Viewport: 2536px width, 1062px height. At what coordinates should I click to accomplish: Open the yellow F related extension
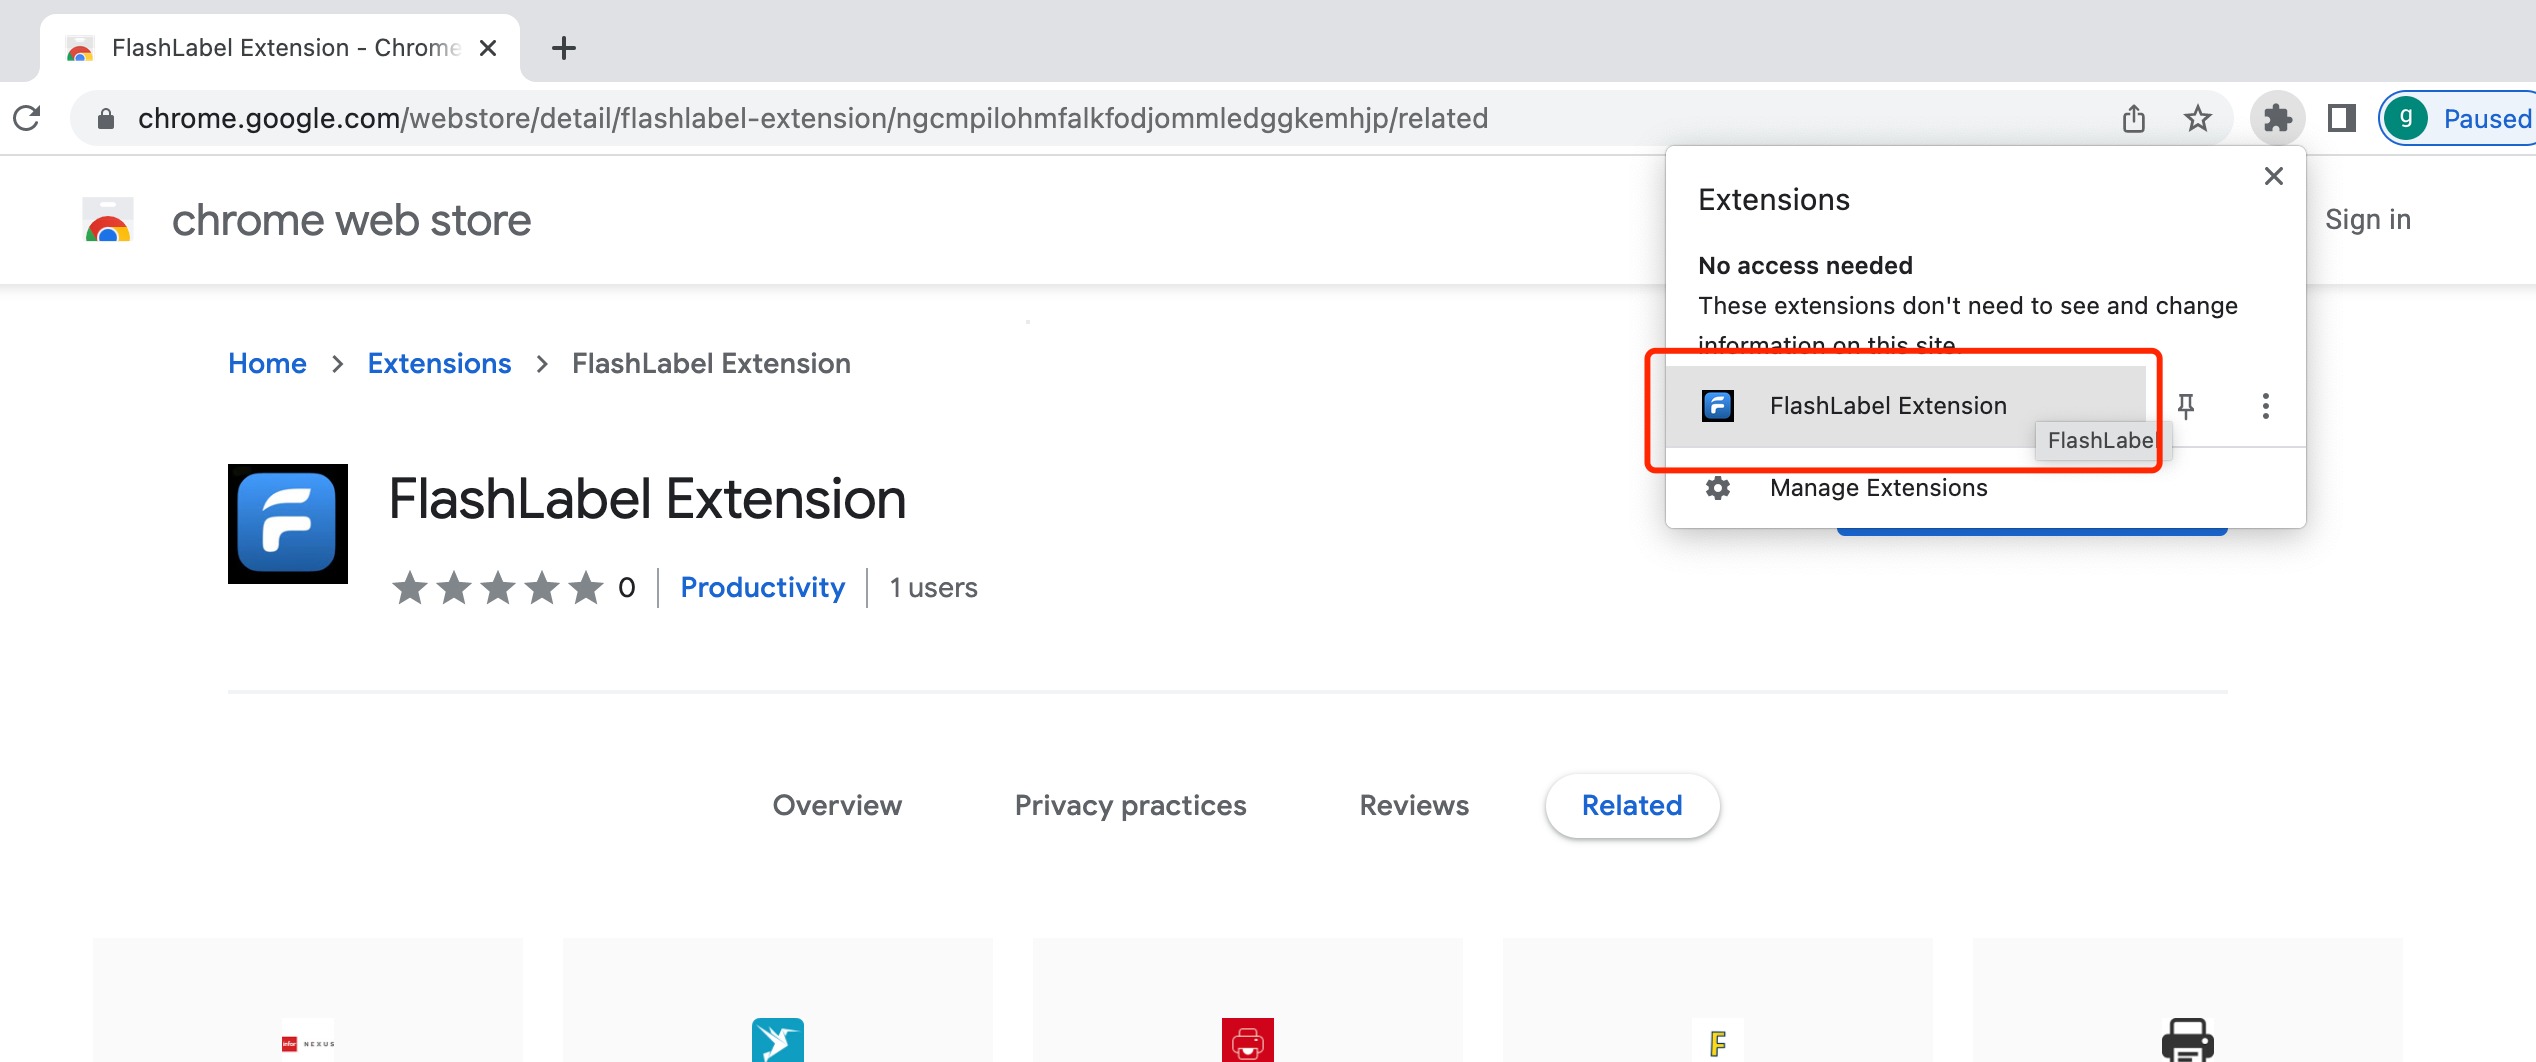[x=1718, y=1000]
